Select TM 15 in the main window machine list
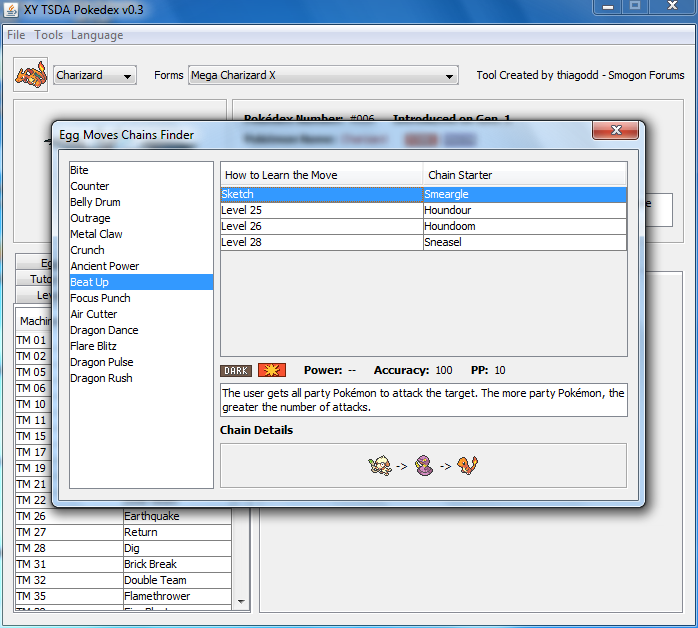698x628 pixels. 33,437
